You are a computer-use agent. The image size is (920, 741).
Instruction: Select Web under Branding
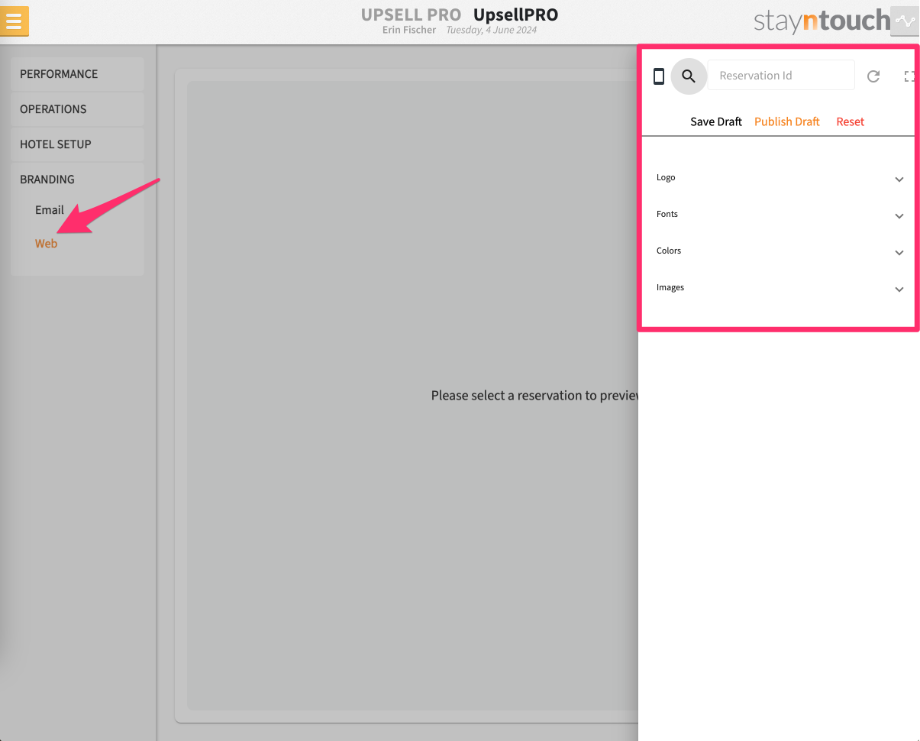(x=46, y=243)
